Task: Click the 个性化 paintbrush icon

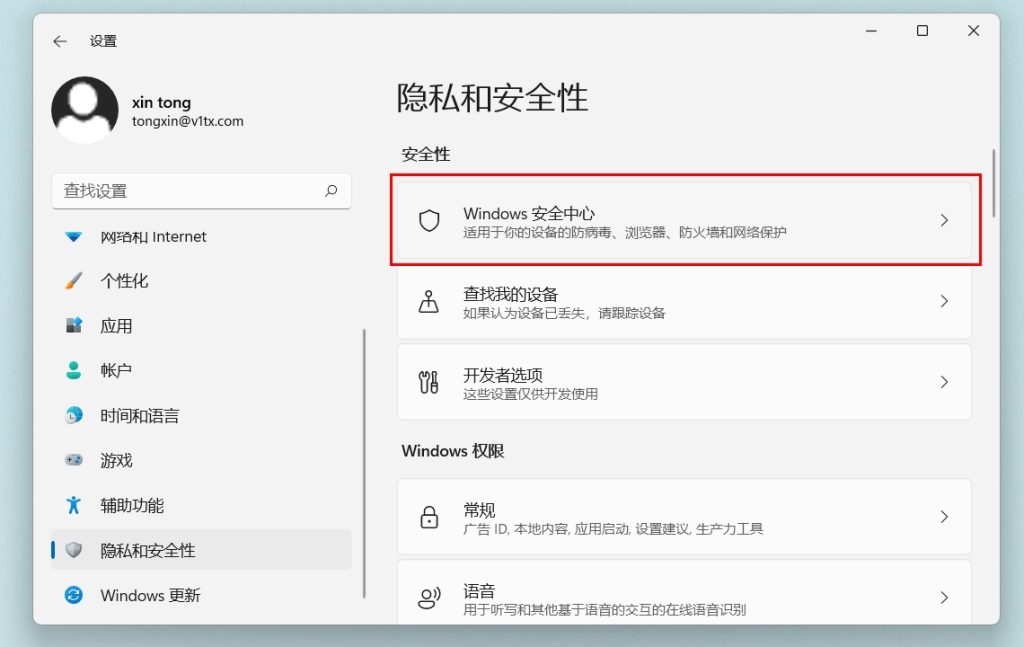Action: pyautogui.click(x=74, y=281)
